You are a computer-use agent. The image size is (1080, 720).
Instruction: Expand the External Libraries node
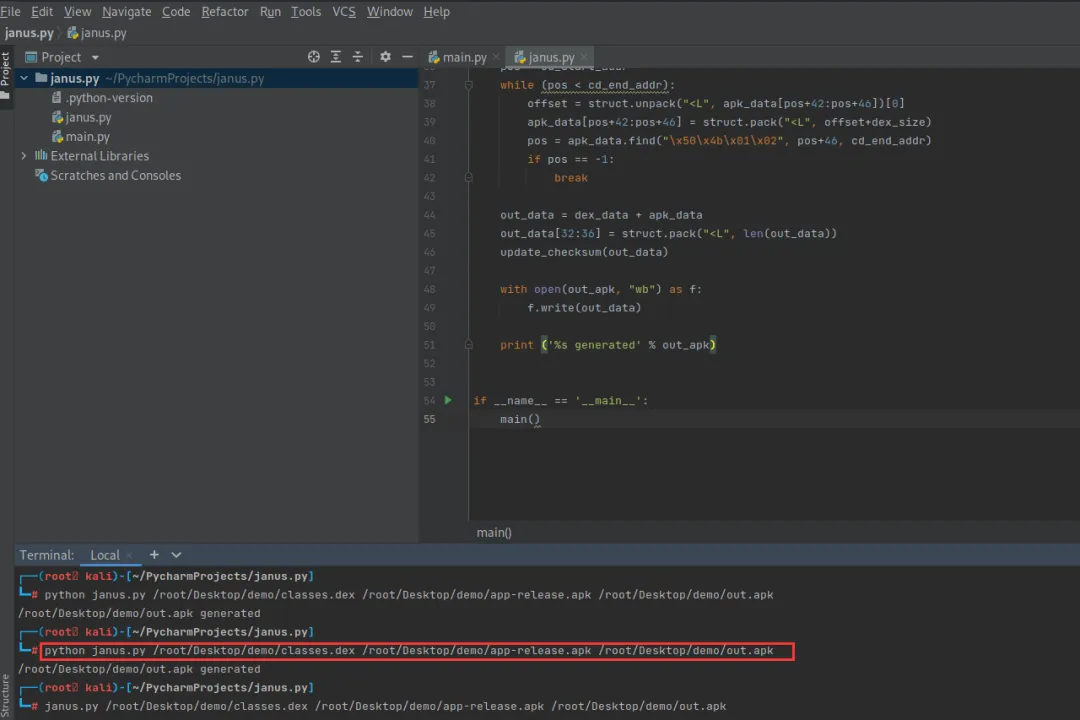[24, 156]
